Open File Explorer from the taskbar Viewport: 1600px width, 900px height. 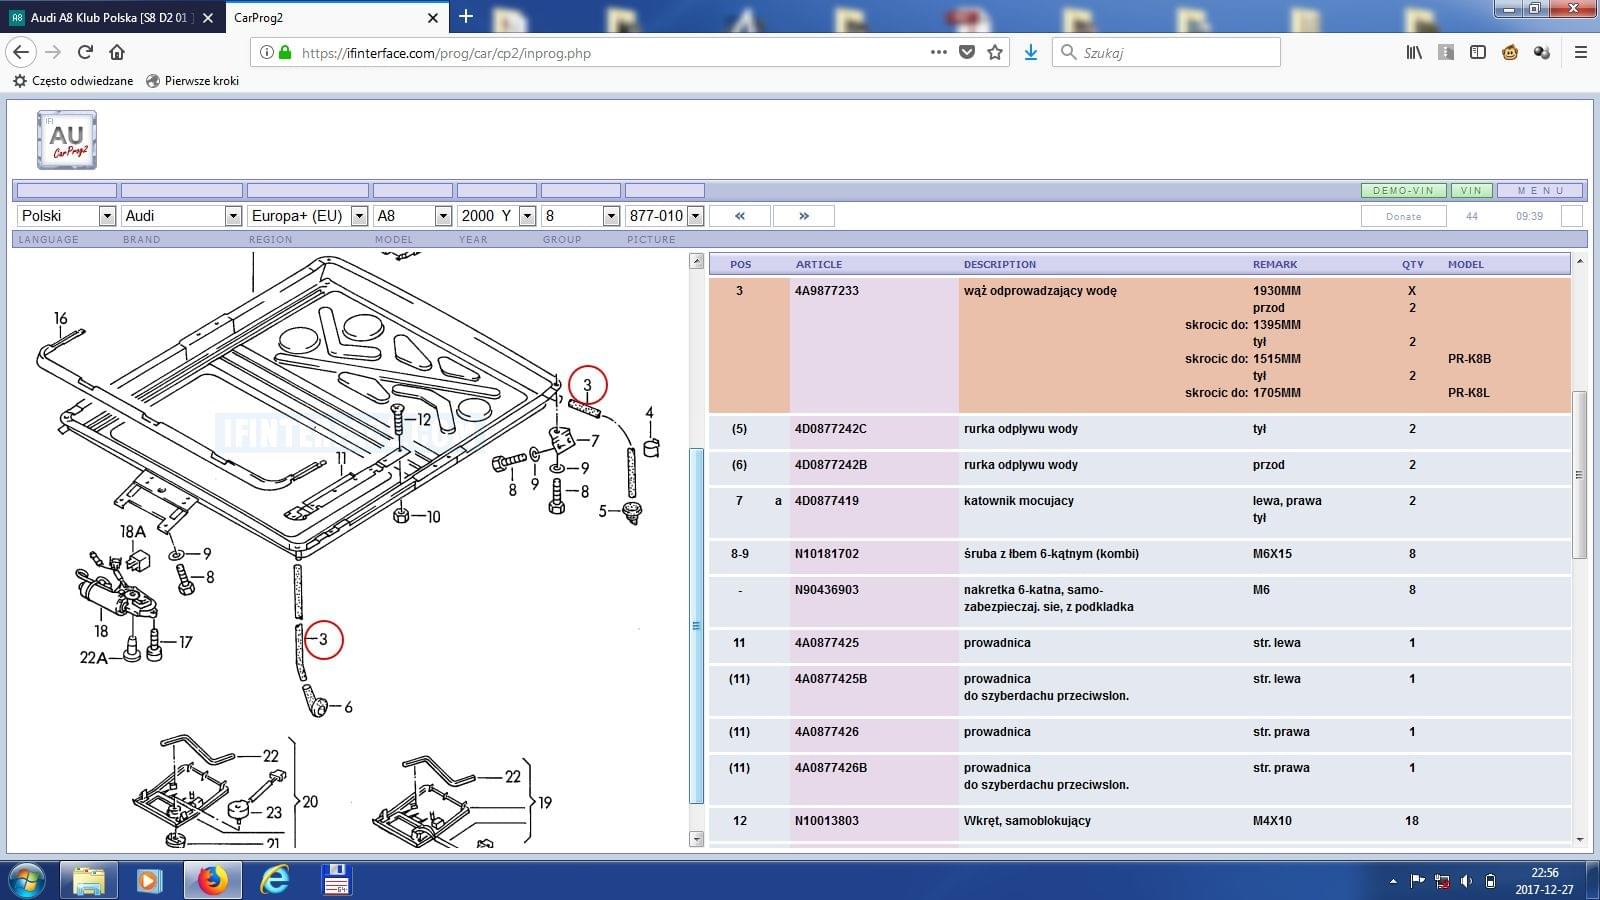coord(88,880)
